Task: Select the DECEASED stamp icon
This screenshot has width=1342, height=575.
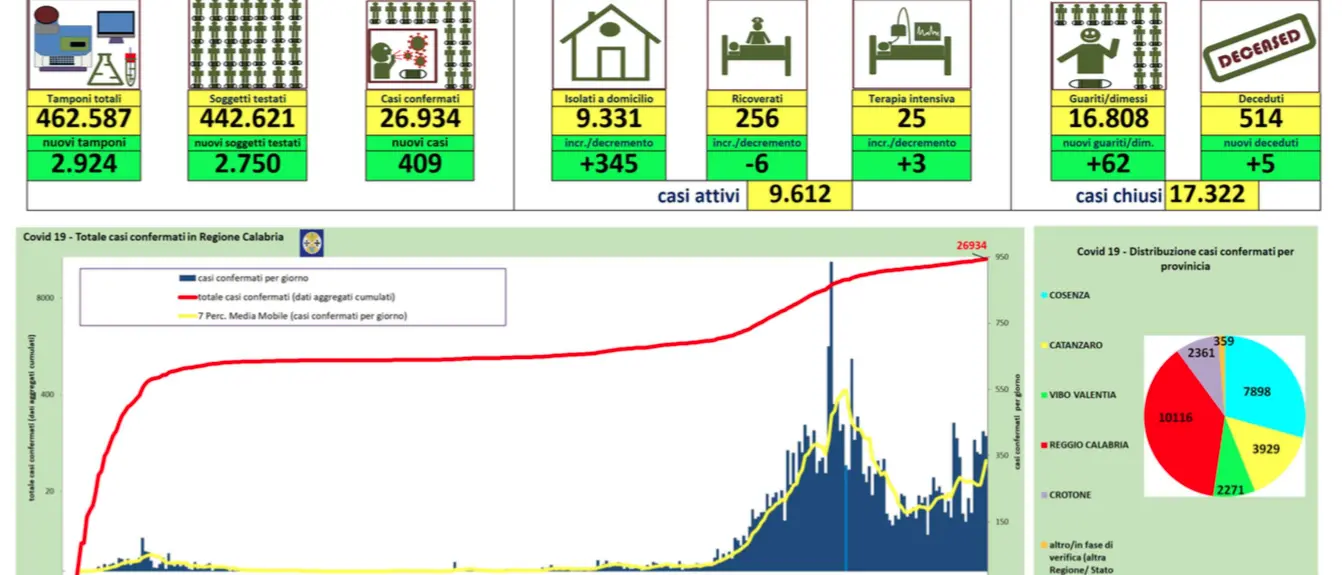Action: [x=1260, y=44]
